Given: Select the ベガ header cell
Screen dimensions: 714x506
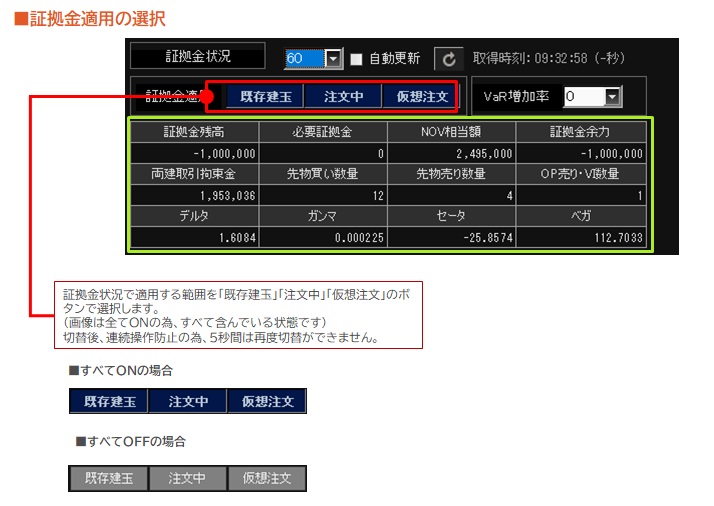Looking at the screenshot, I should (581, 216).
